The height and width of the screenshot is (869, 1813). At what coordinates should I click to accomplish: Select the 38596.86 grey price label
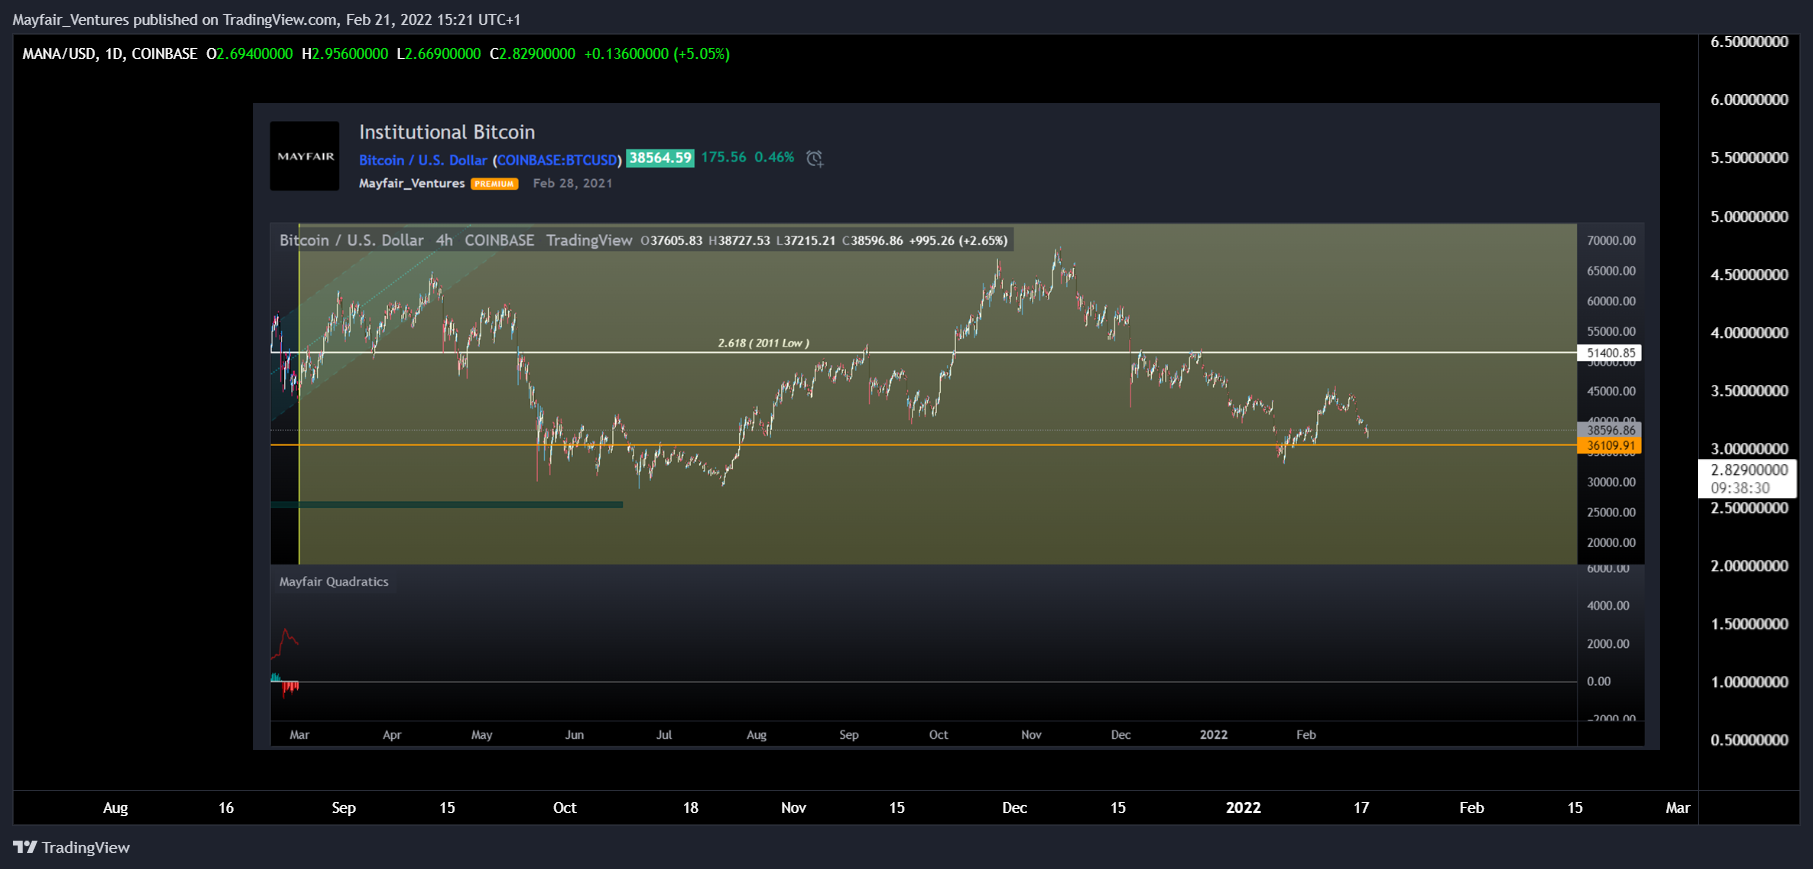coord(1610,430)
